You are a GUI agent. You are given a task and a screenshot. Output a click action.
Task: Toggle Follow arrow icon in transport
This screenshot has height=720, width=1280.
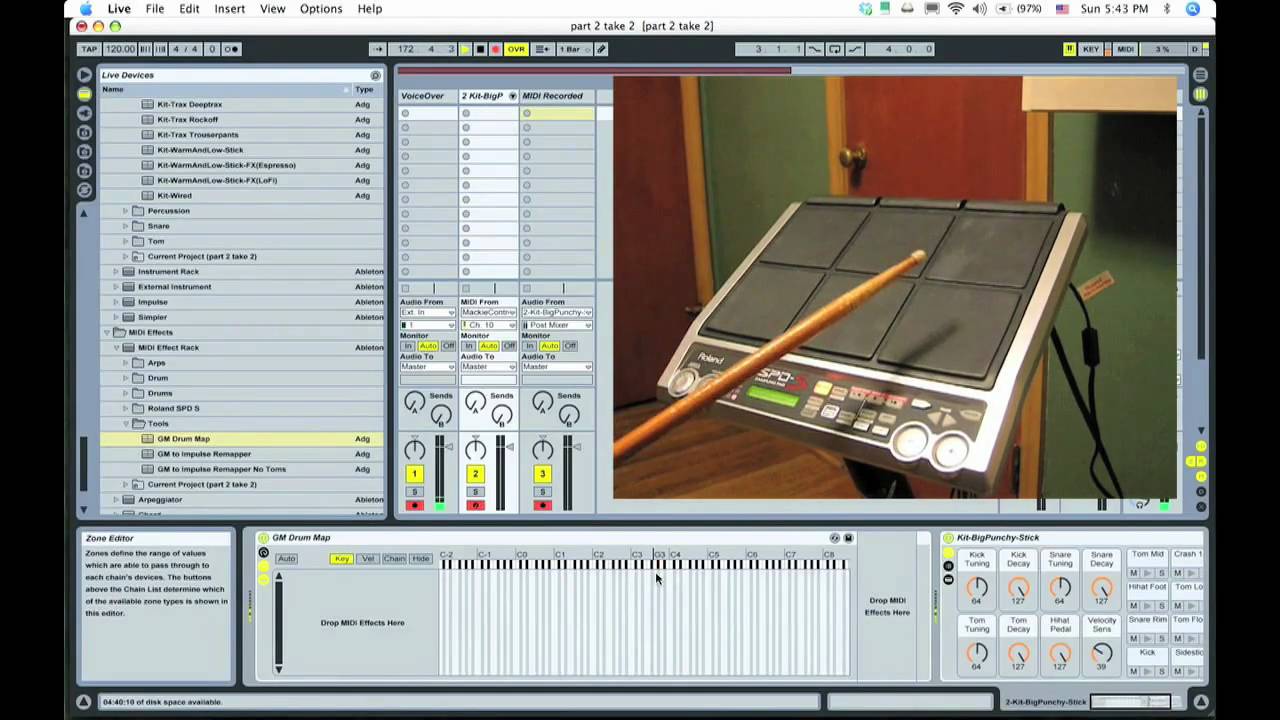coord(377,49)
